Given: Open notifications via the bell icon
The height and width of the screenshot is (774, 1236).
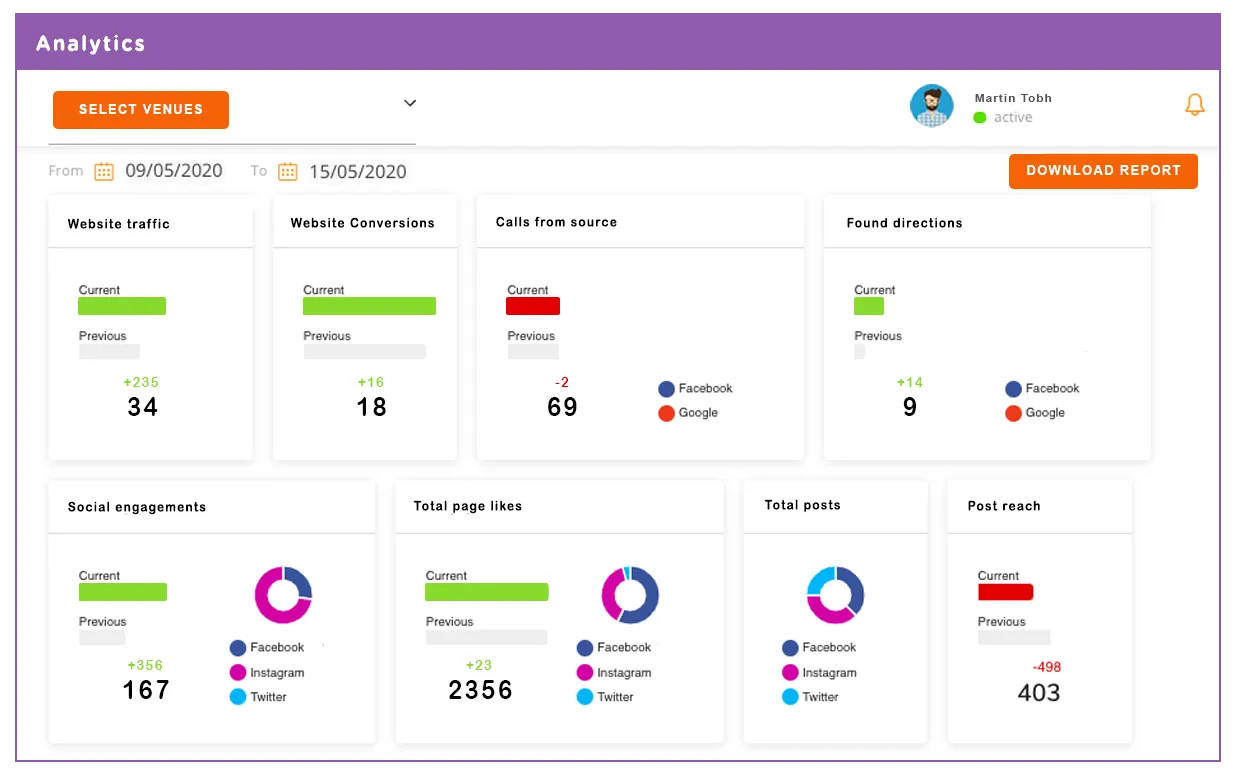Looking at the screenshot, I should point(1195,104).
